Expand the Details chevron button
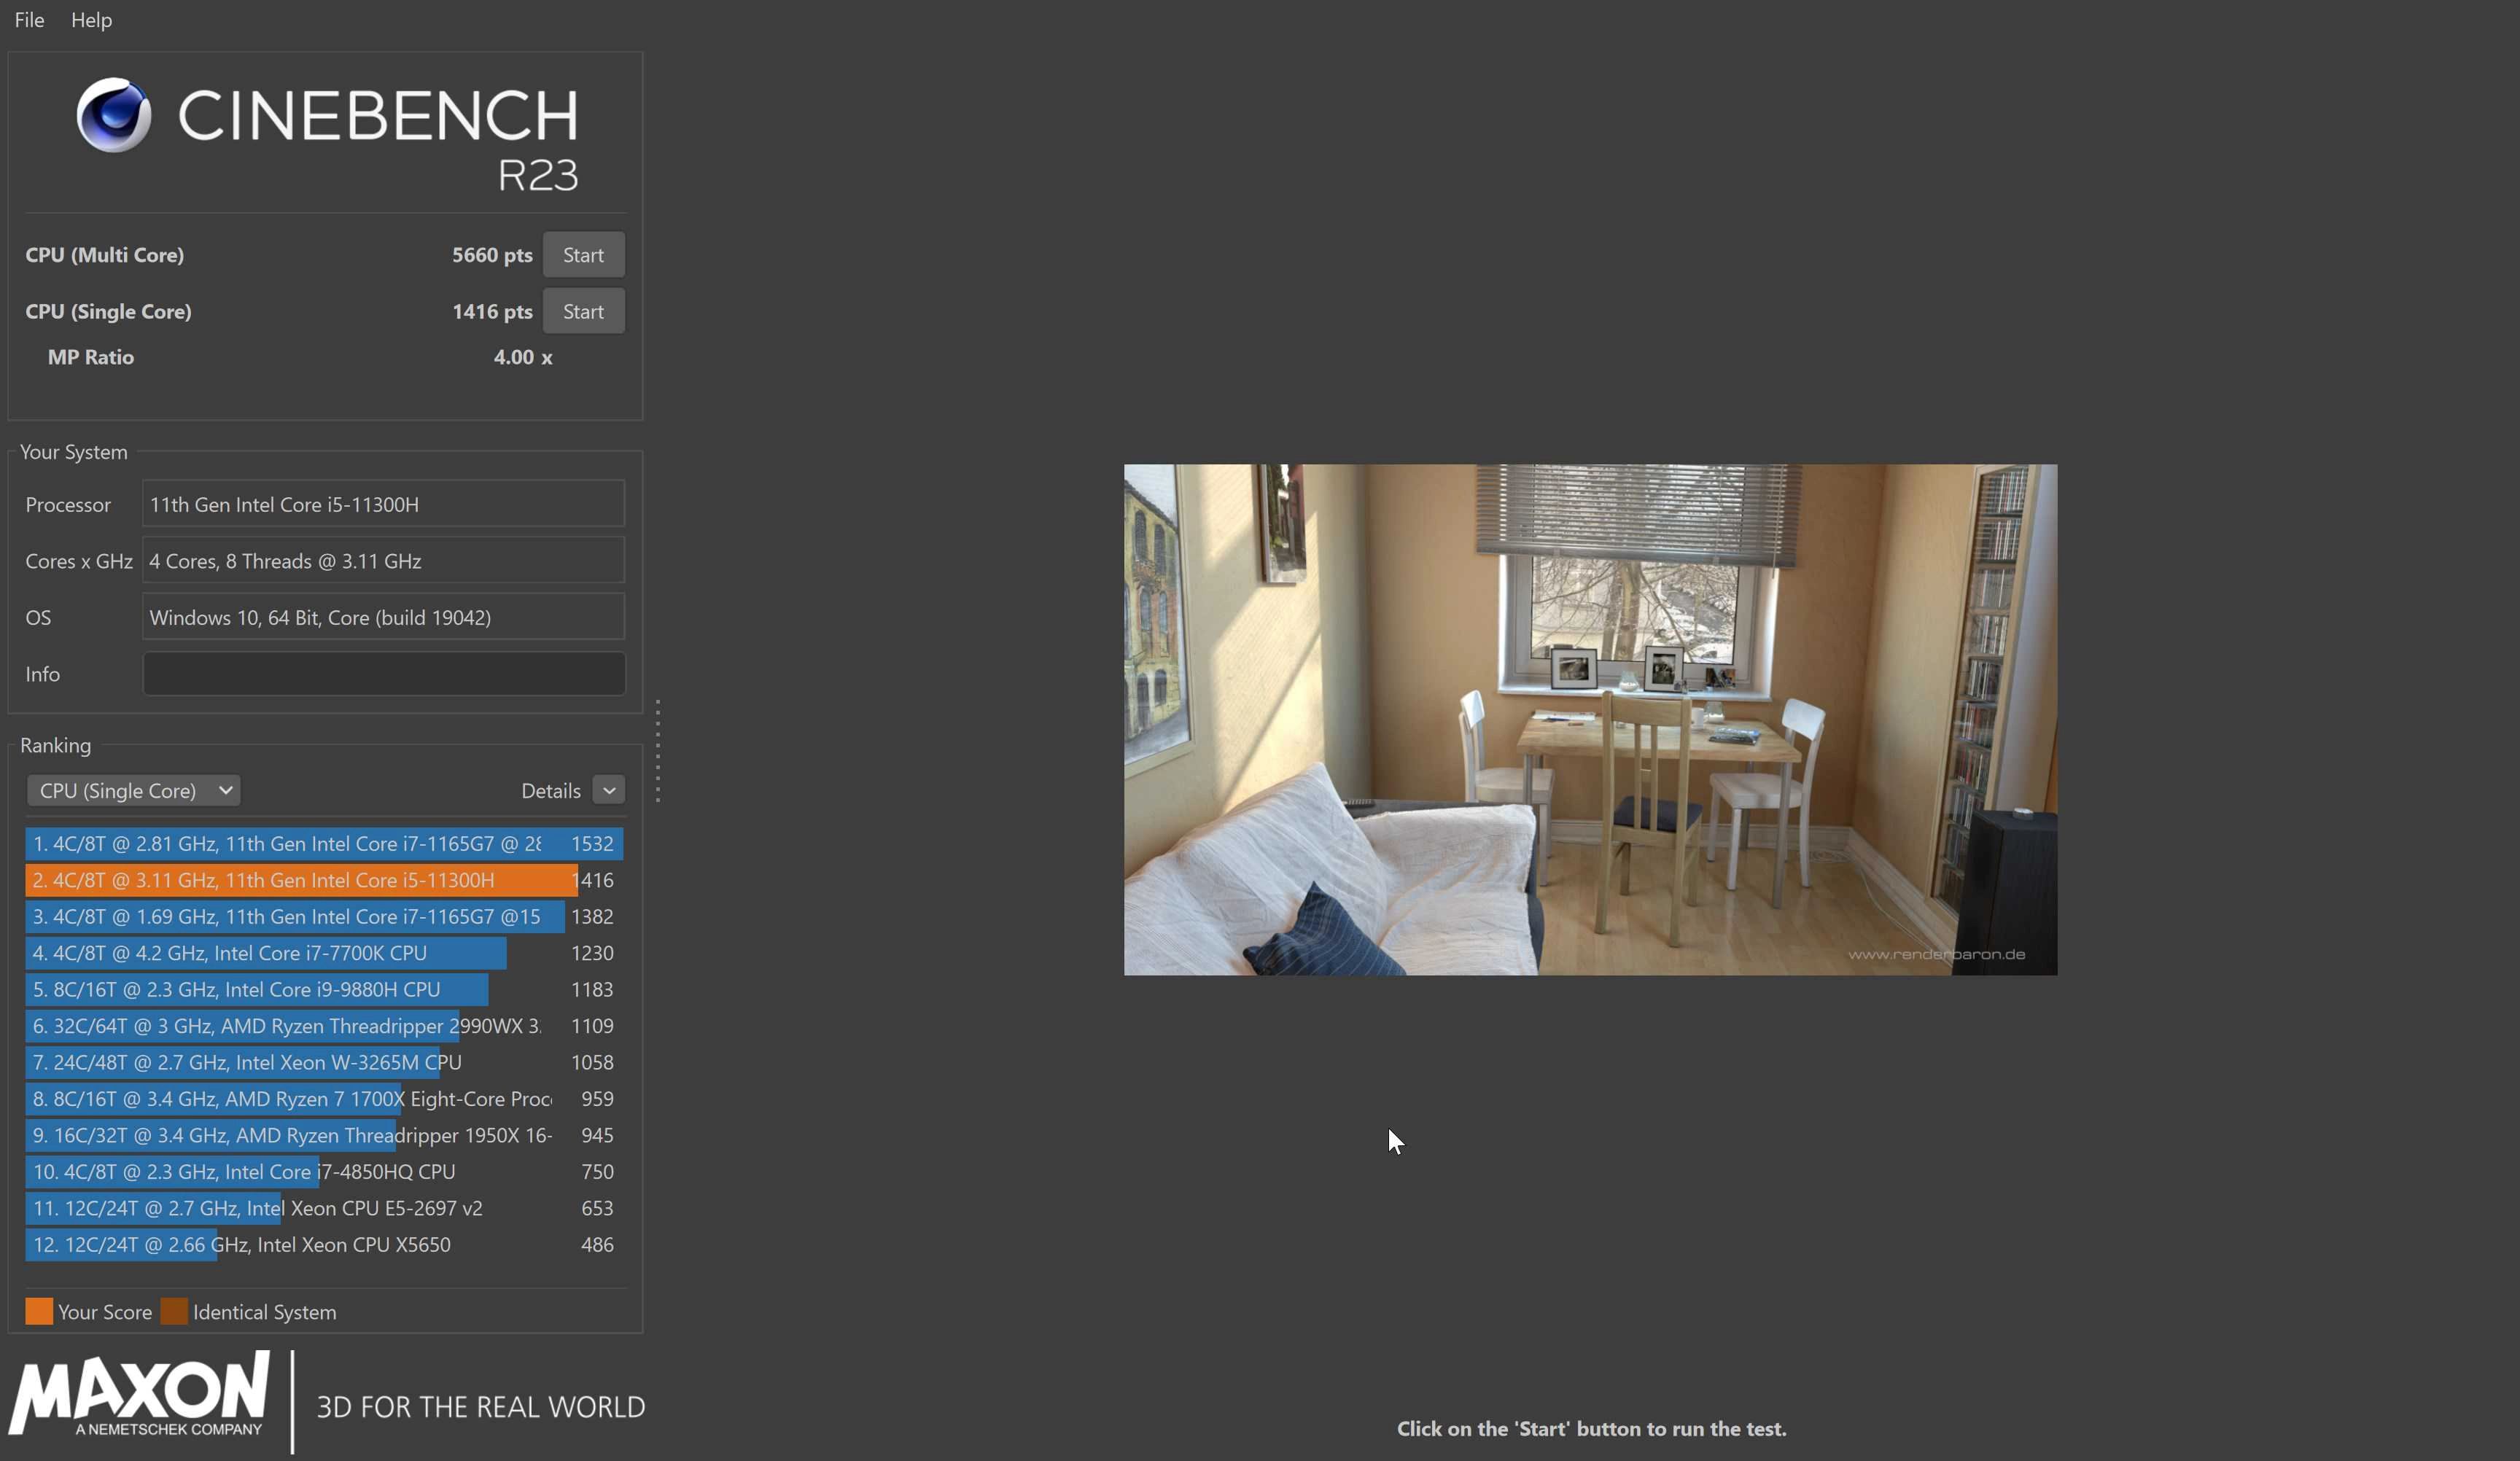This screenshot has height=1461, width=2520. [x=608, y=790]
